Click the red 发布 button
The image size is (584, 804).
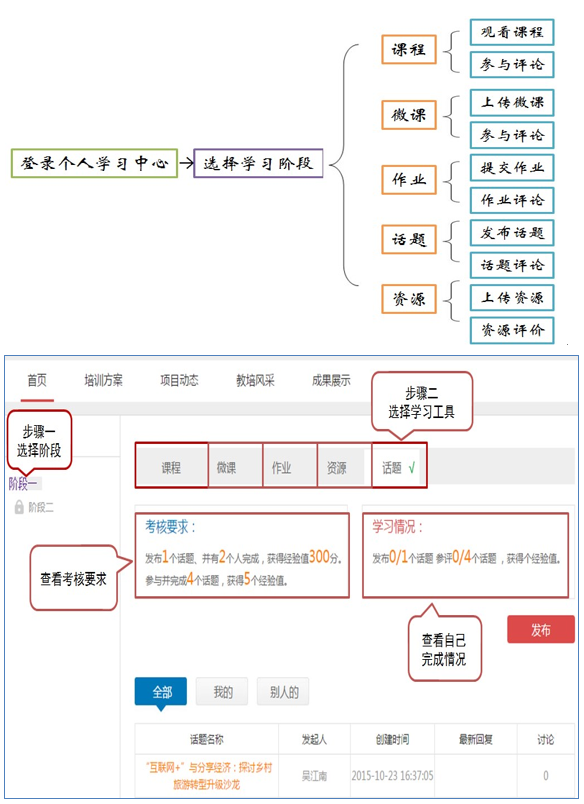(541, 629)
